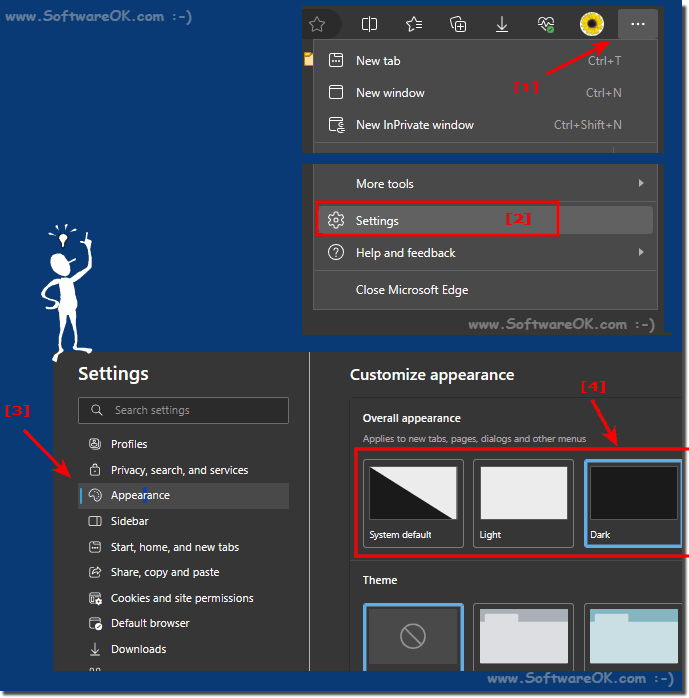Click the search magnifier icon in Settings
Screen dimensions: 689x698
tap(97, 410)
